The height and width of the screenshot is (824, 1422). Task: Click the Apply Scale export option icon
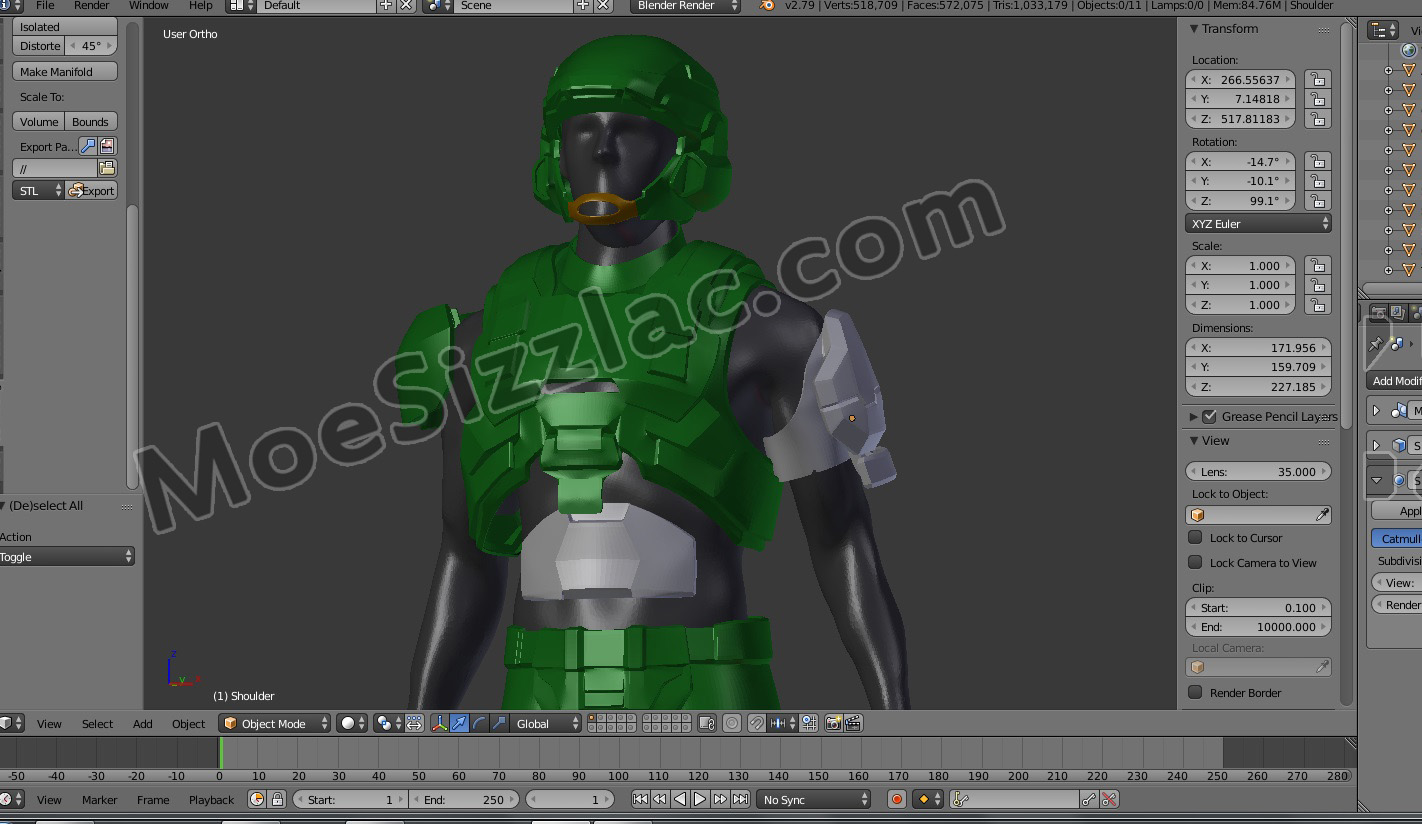[x=88, y=146]
